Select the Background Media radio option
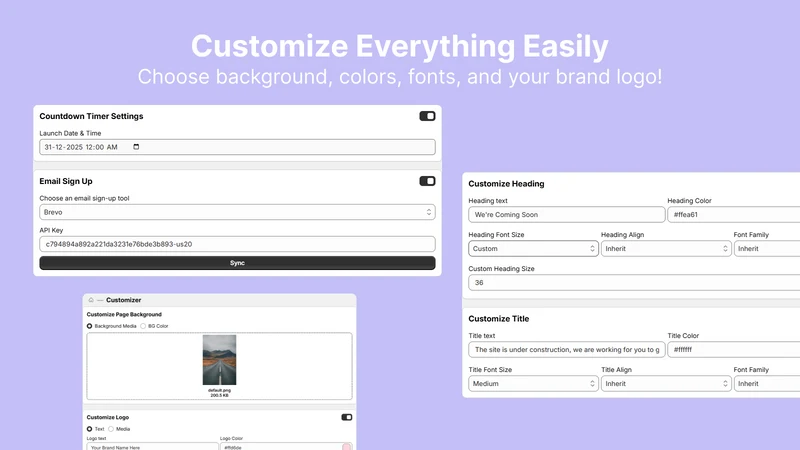This screenshot has height=450, width=800. (89, 326)
